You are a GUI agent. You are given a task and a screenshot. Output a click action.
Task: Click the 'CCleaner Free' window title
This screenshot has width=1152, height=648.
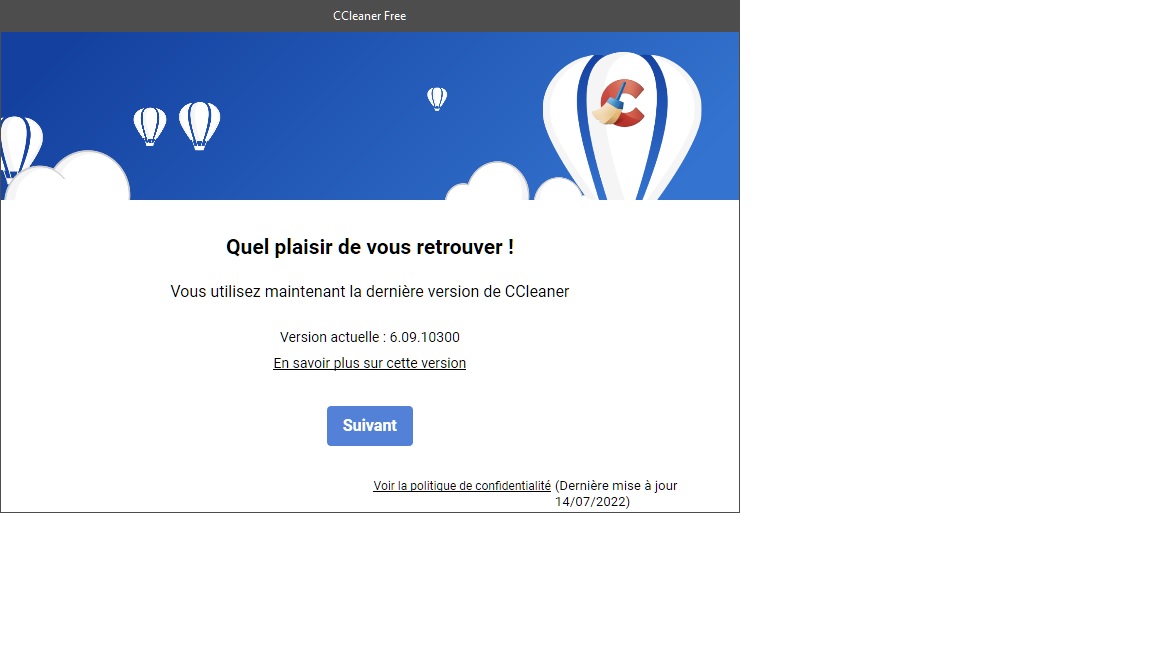click(x=370, y=15)
